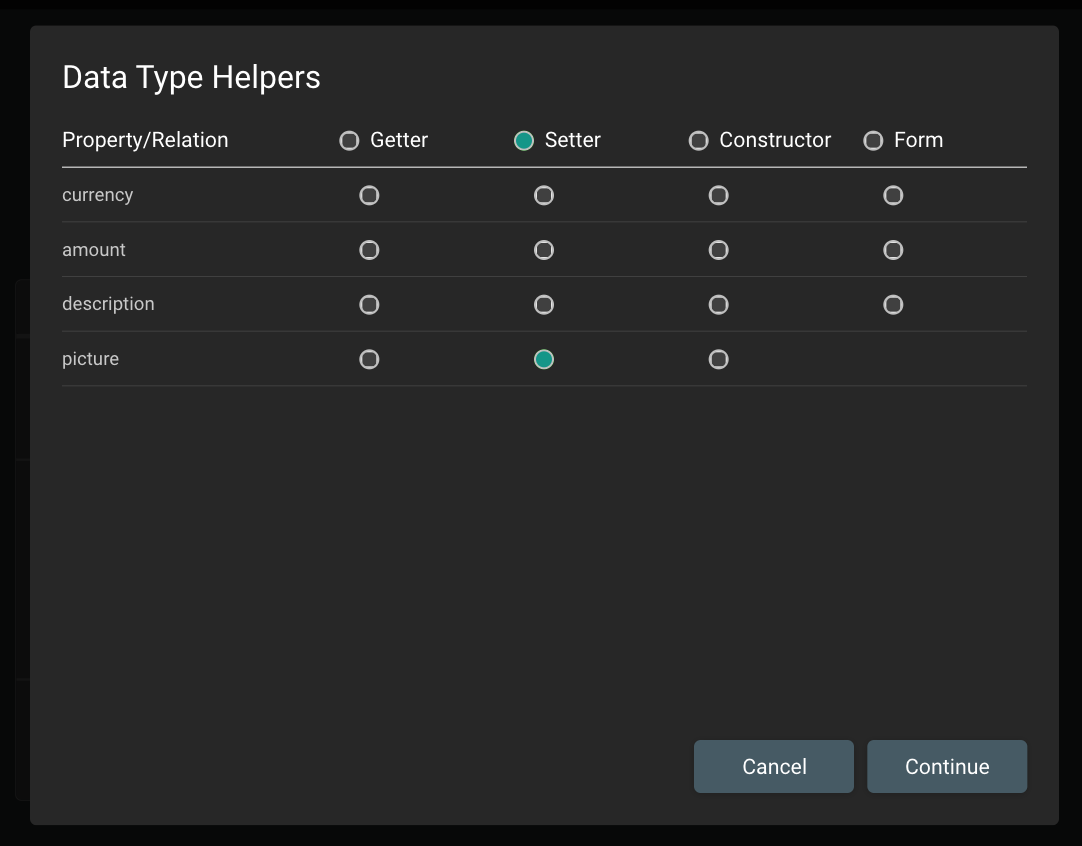This screenshot has height=846, width=1082.
Task: Select the Constructor column header radio
Action: 698,141
